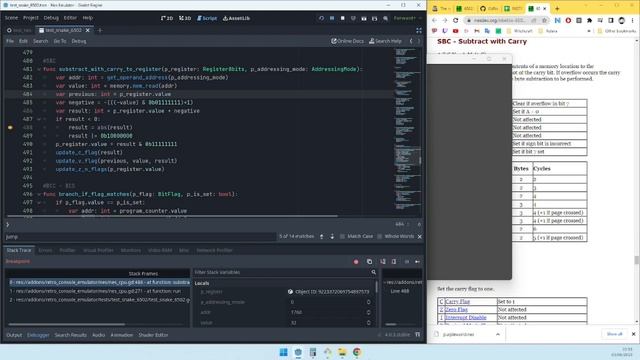Click the File Explorer icon in the taskbar

click(x=342, y=352)
